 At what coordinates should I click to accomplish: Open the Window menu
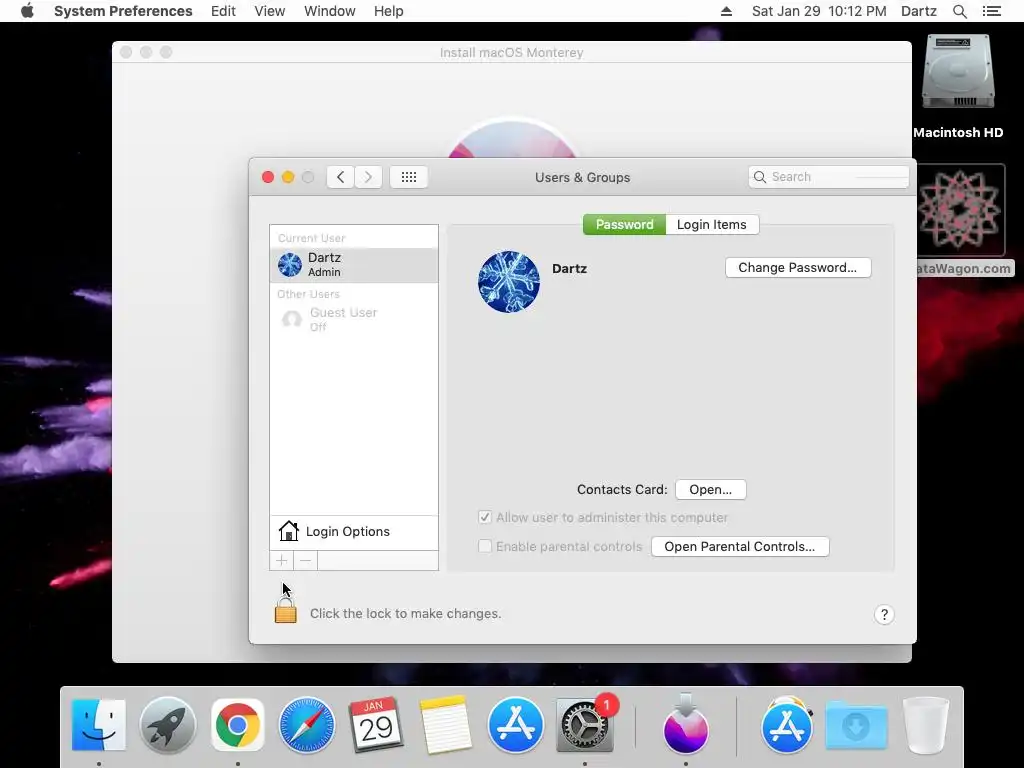[x=330, y=11]
